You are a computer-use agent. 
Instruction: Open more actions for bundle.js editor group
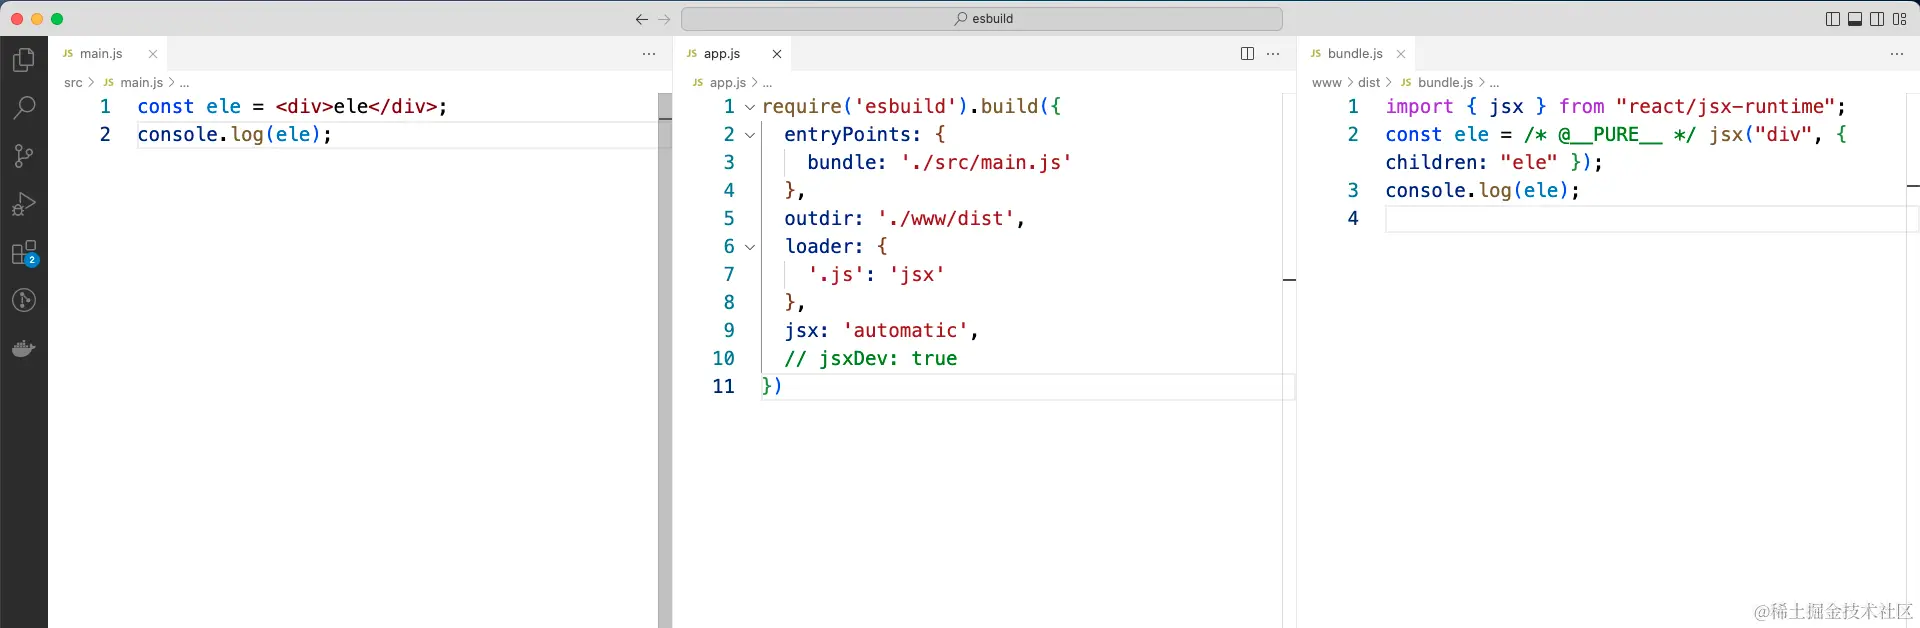click(x=1897, y=54)
